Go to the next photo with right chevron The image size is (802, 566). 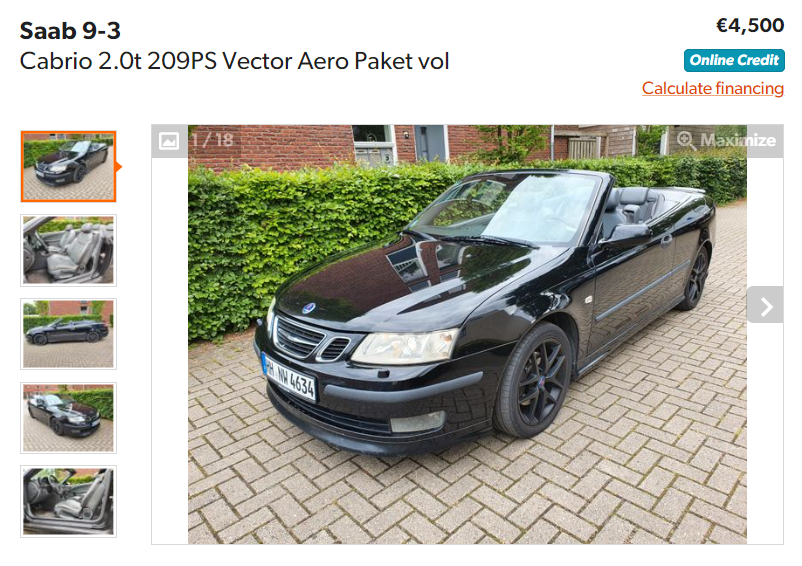[765, 307]
